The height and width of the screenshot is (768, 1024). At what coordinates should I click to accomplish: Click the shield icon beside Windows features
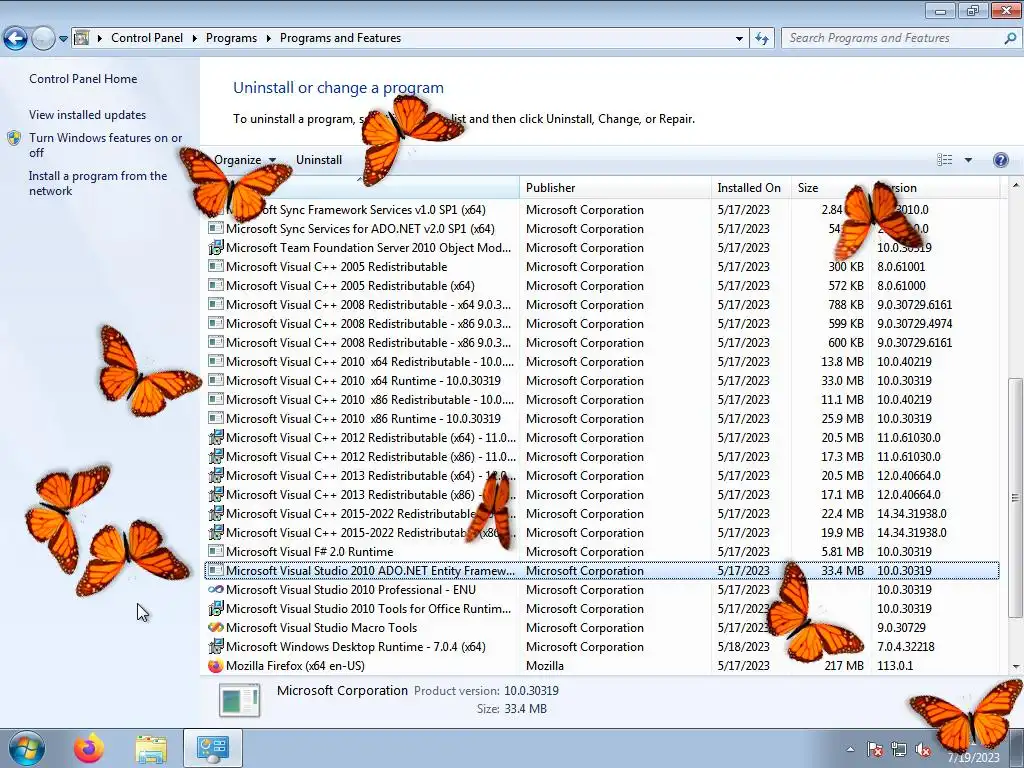[x=14, y=138]
